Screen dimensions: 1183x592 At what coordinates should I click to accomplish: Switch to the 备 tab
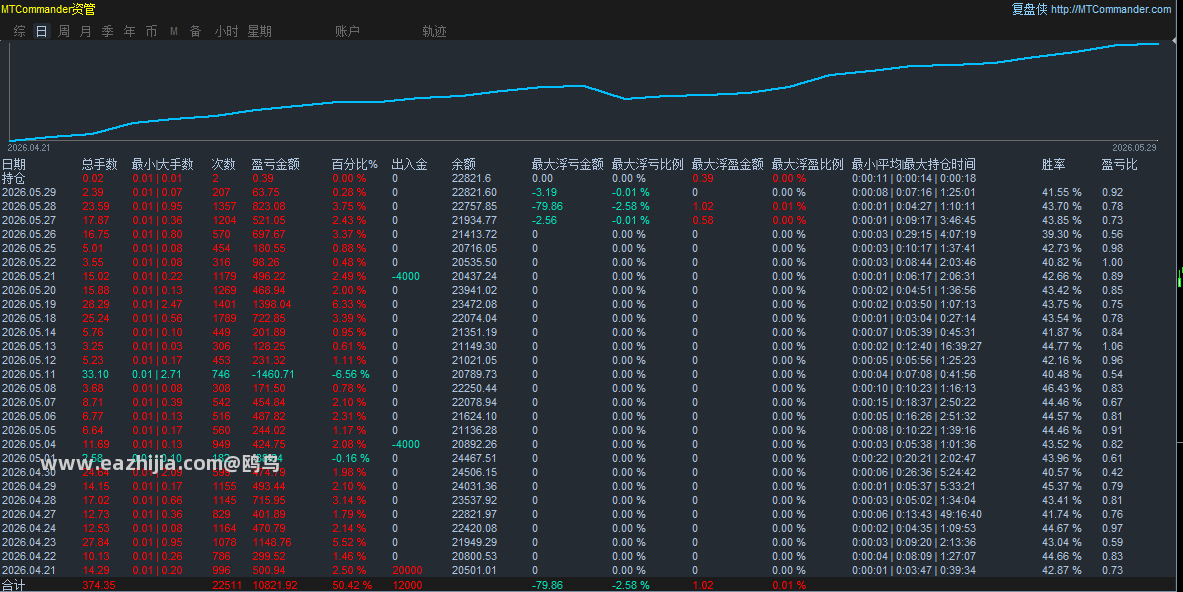pyautogui.click(x=195, y=31)
